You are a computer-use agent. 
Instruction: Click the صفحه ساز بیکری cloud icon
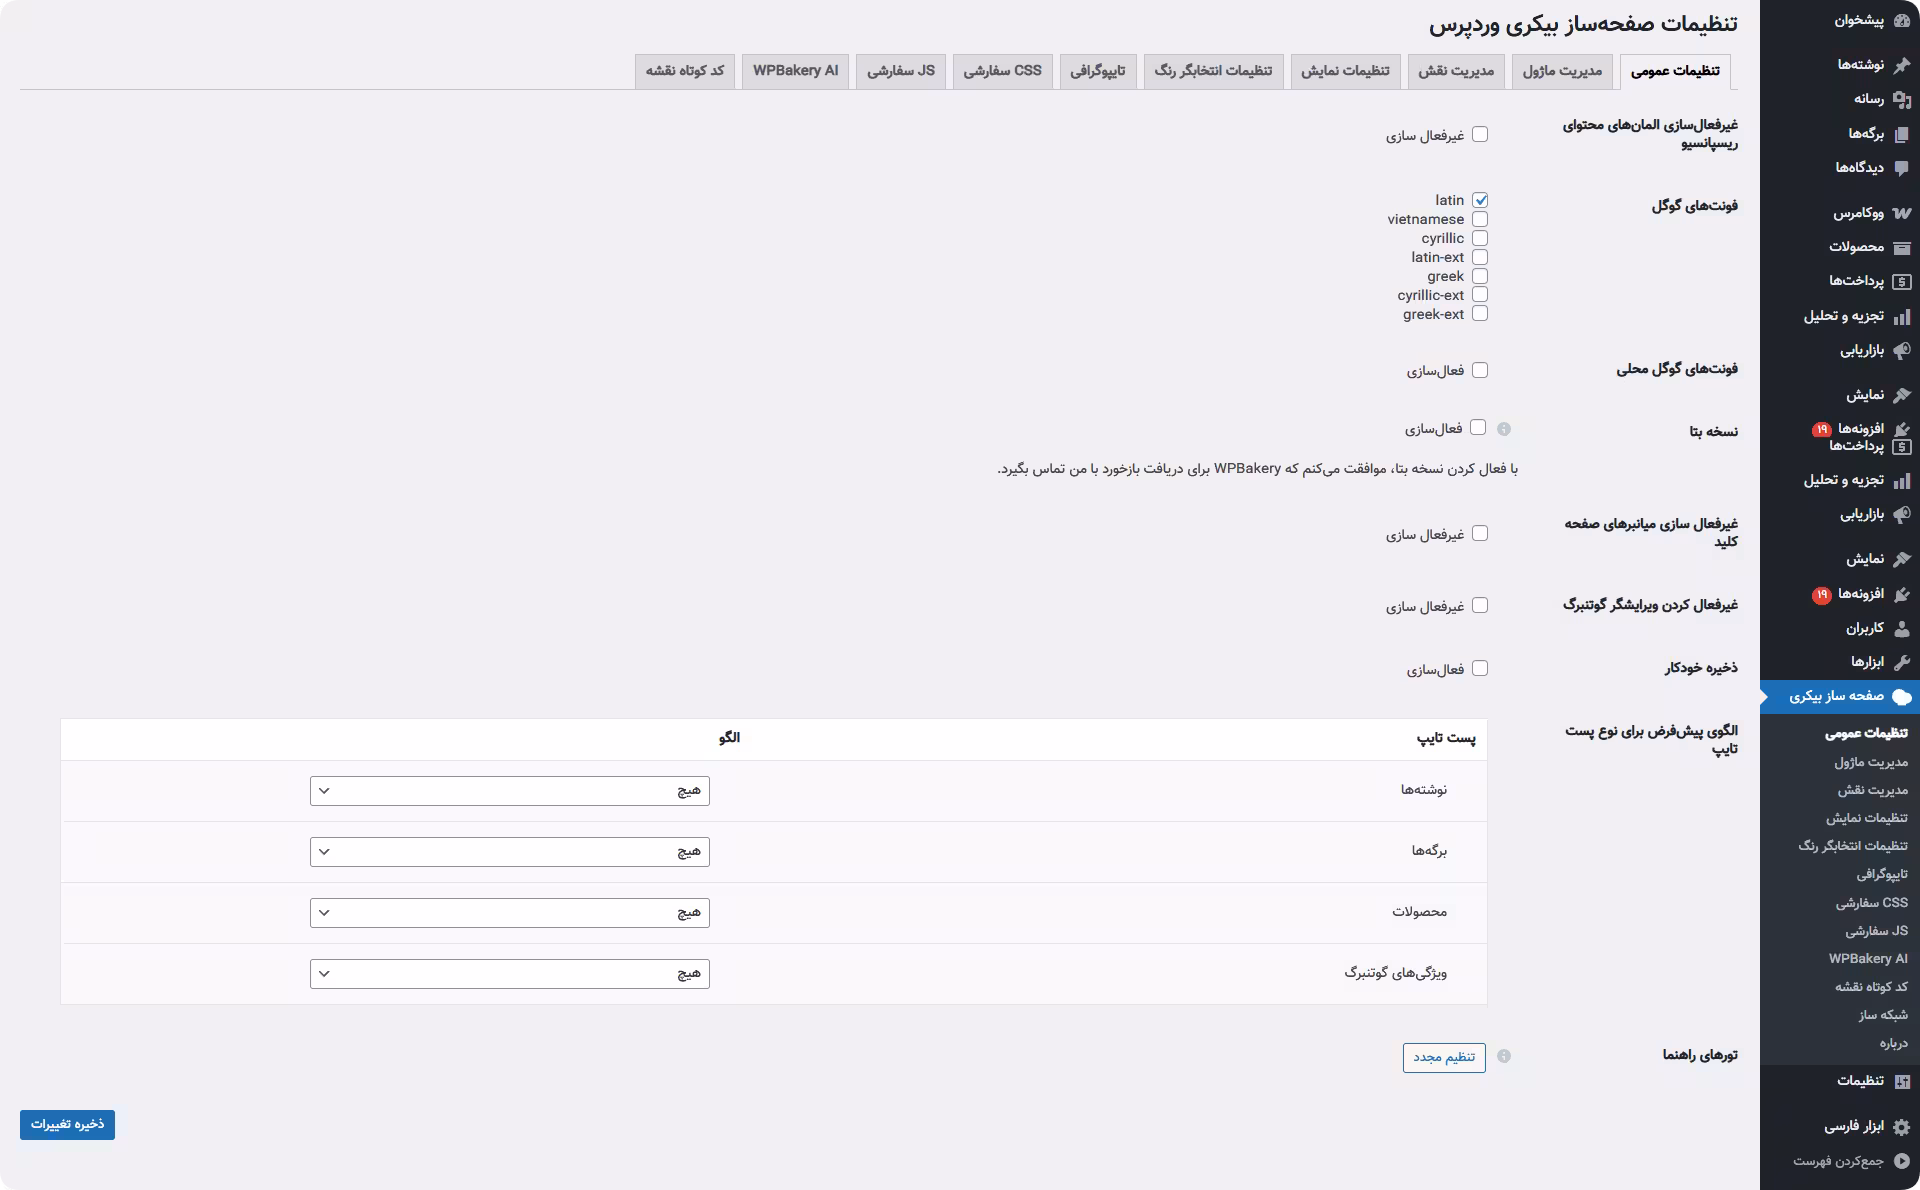point(1901,697)
